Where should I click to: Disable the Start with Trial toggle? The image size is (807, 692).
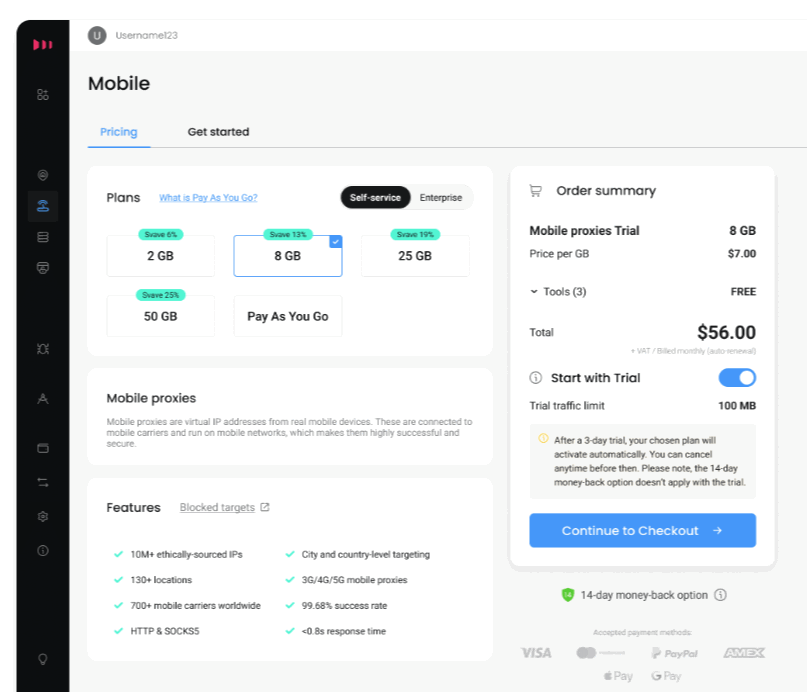click(x=737, y=378)
